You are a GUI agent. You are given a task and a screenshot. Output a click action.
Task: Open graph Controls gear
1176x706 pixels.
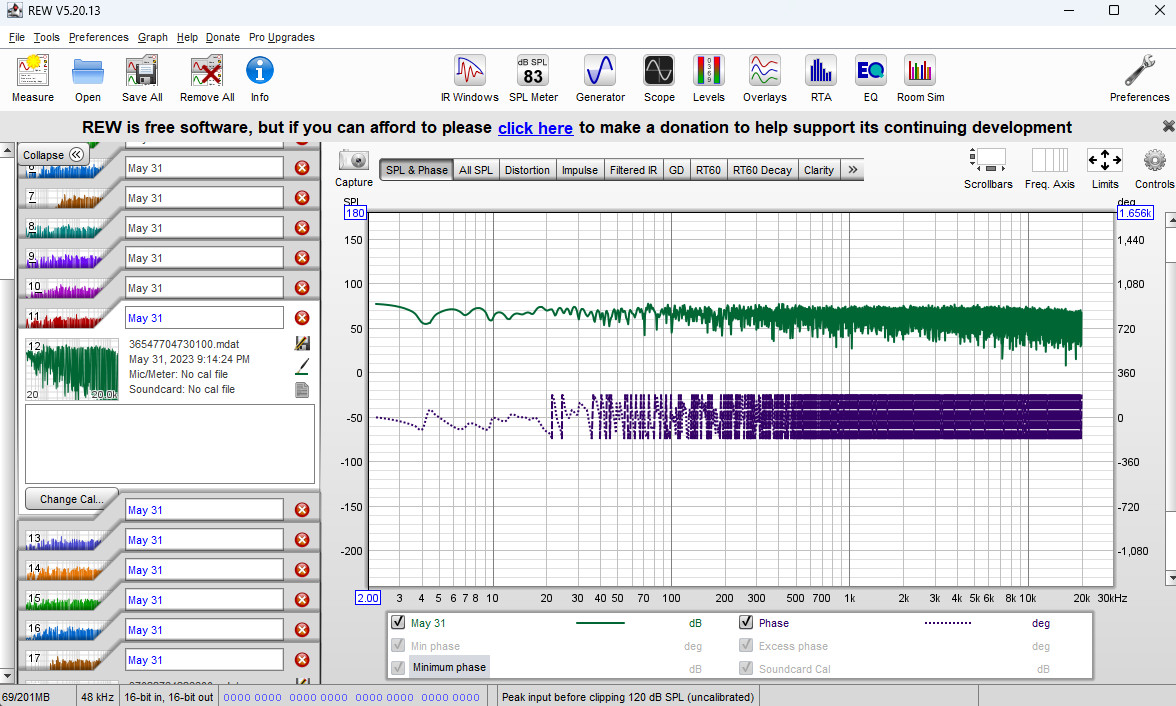pyautogui.click(x=1154, y=160)
